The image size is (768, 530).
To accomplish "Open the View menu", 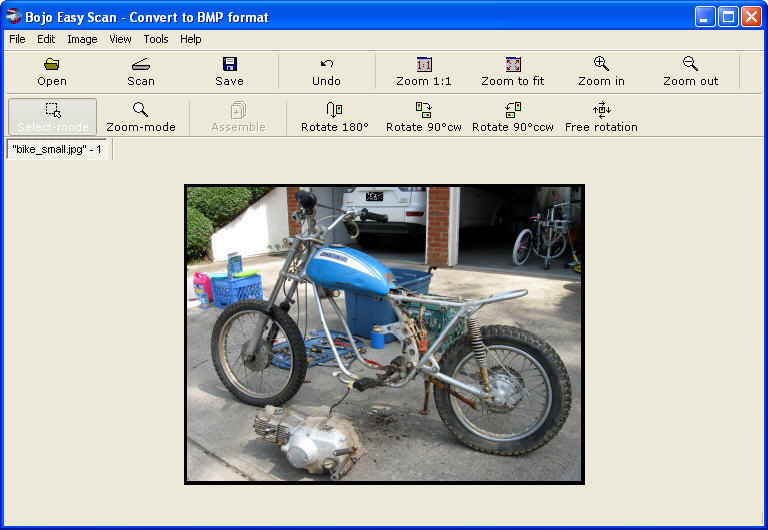I will (120, 39).
